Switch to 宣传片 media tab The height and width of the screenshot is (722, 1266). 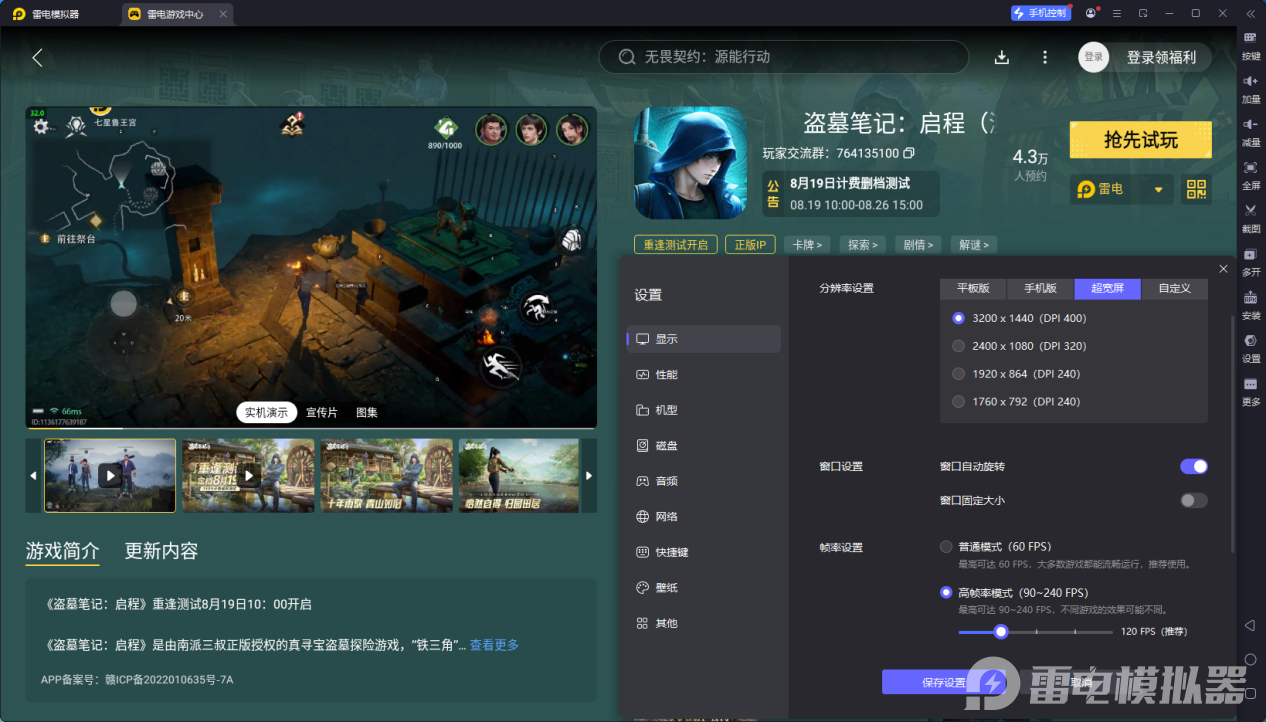coord(322,412)
